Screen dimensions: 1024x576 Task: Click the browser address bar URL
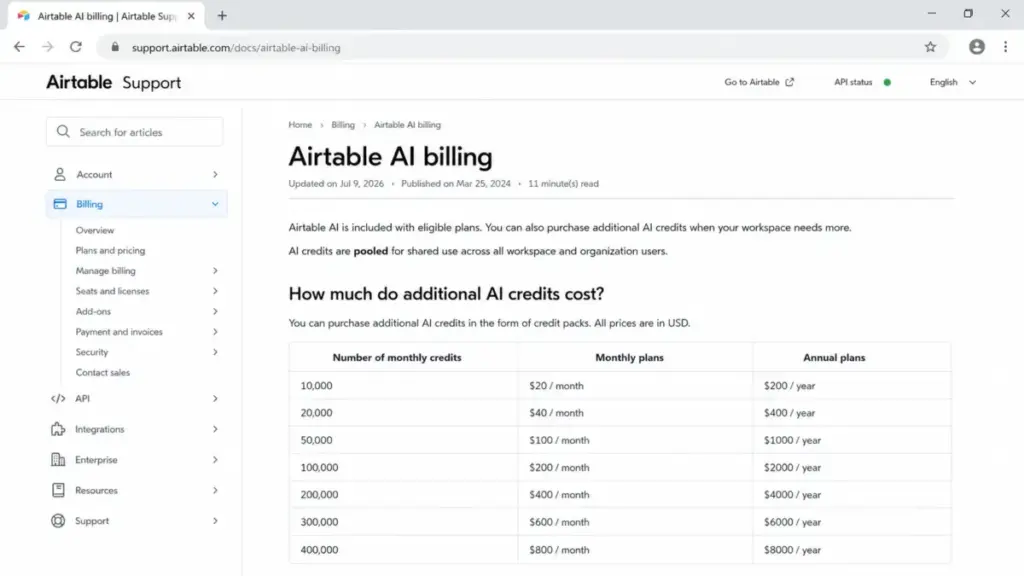[x=236, y=48]
